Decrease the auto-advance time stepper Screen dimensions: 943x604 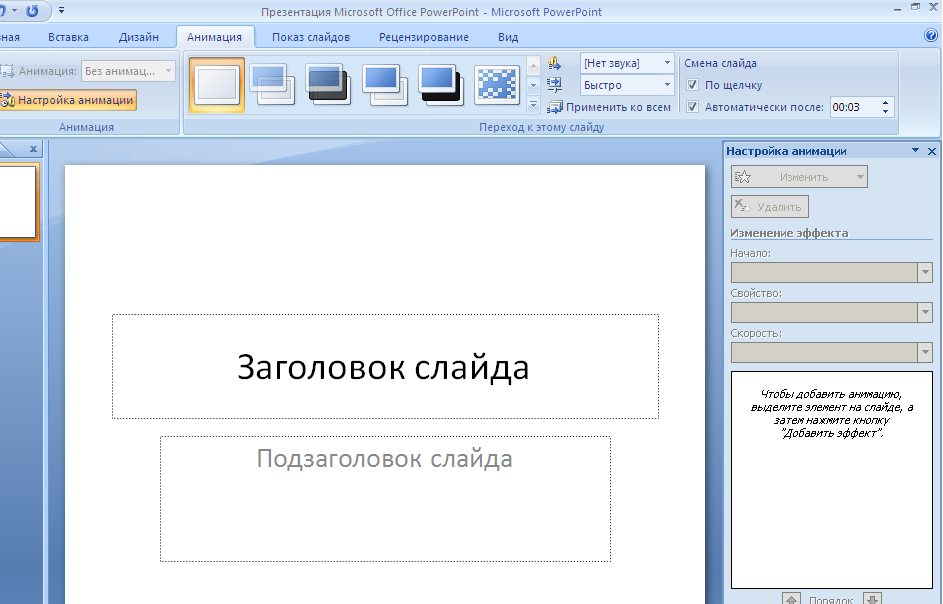tap(885, 112)
